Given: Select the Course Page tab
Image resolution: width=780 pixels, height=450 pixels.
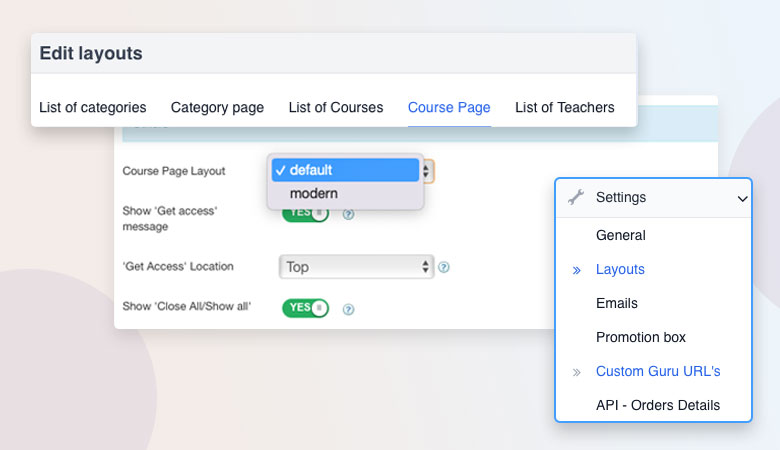Looking at the screenshot, I should [x=449, y=107].
